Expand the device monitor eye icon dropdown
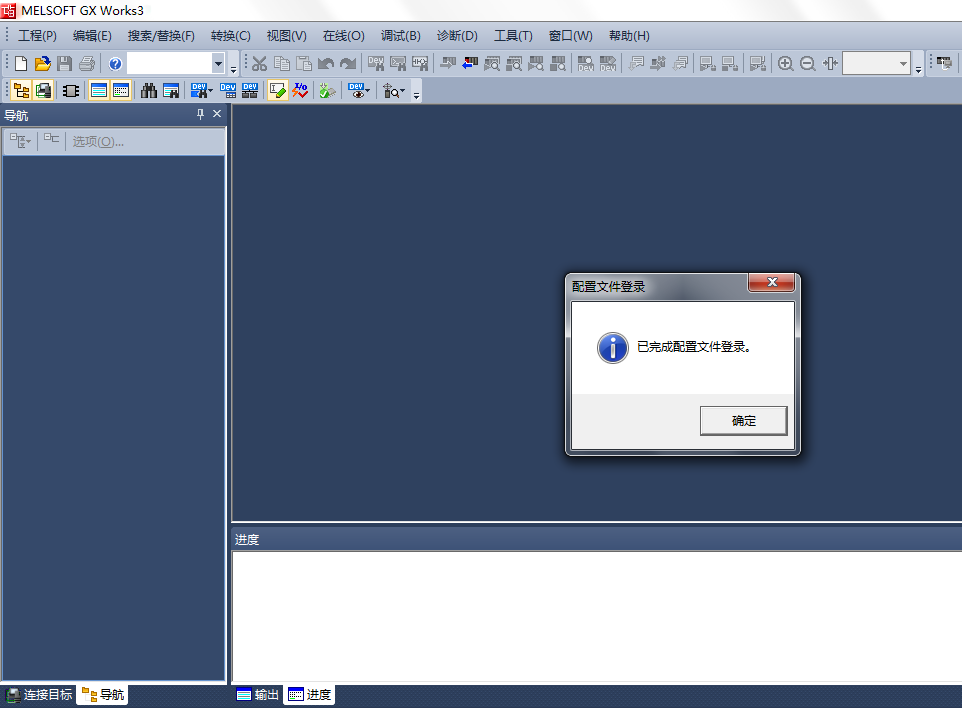 pyautogui.click(x=368, y=91)
